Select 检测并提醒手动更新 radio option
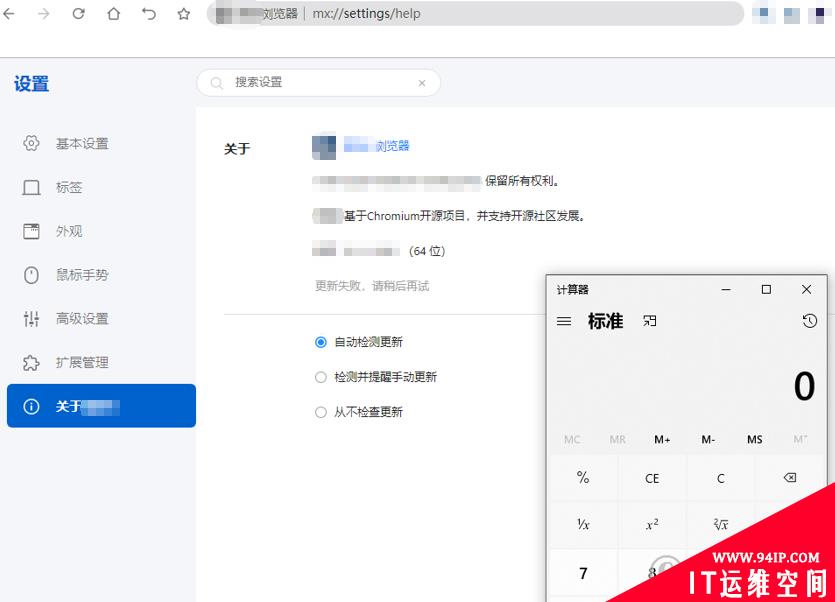This screenshot has width=835, height=602. pyautogui.click(x=321, y=377)
